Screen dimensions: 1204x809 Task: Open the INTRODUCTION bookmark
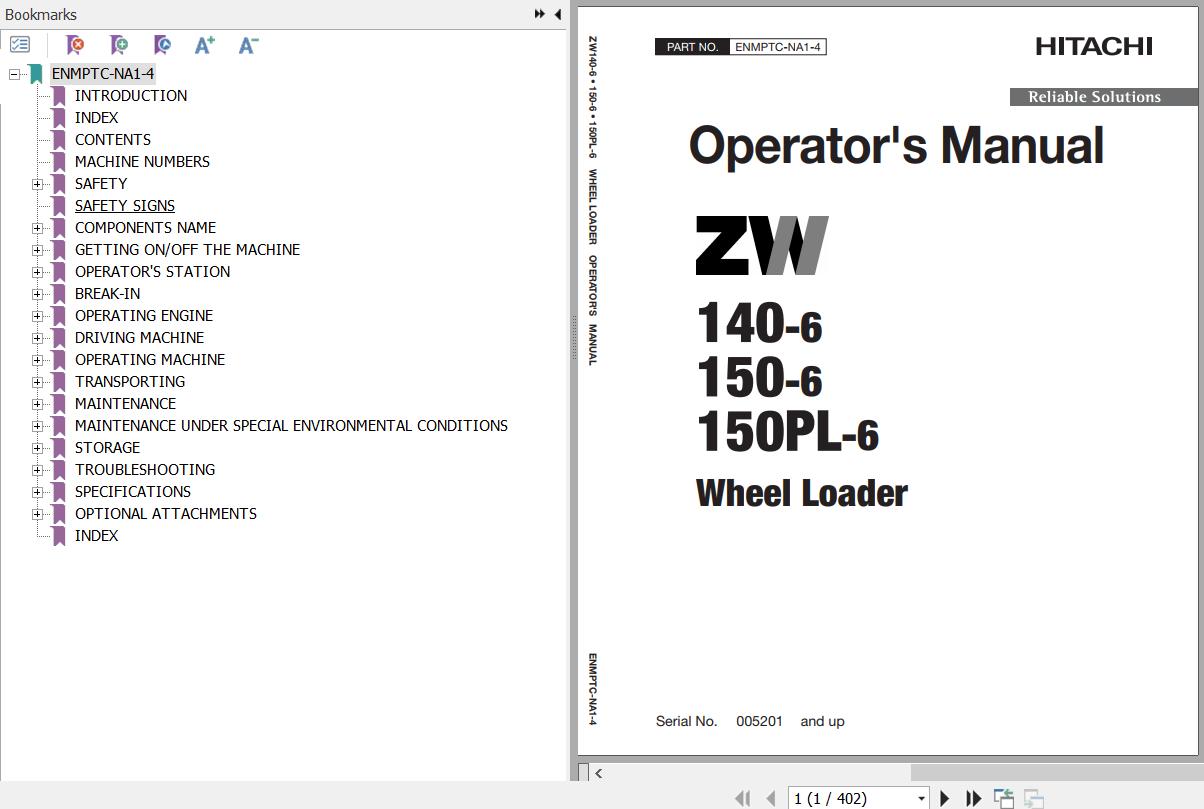tap(131, 96)
